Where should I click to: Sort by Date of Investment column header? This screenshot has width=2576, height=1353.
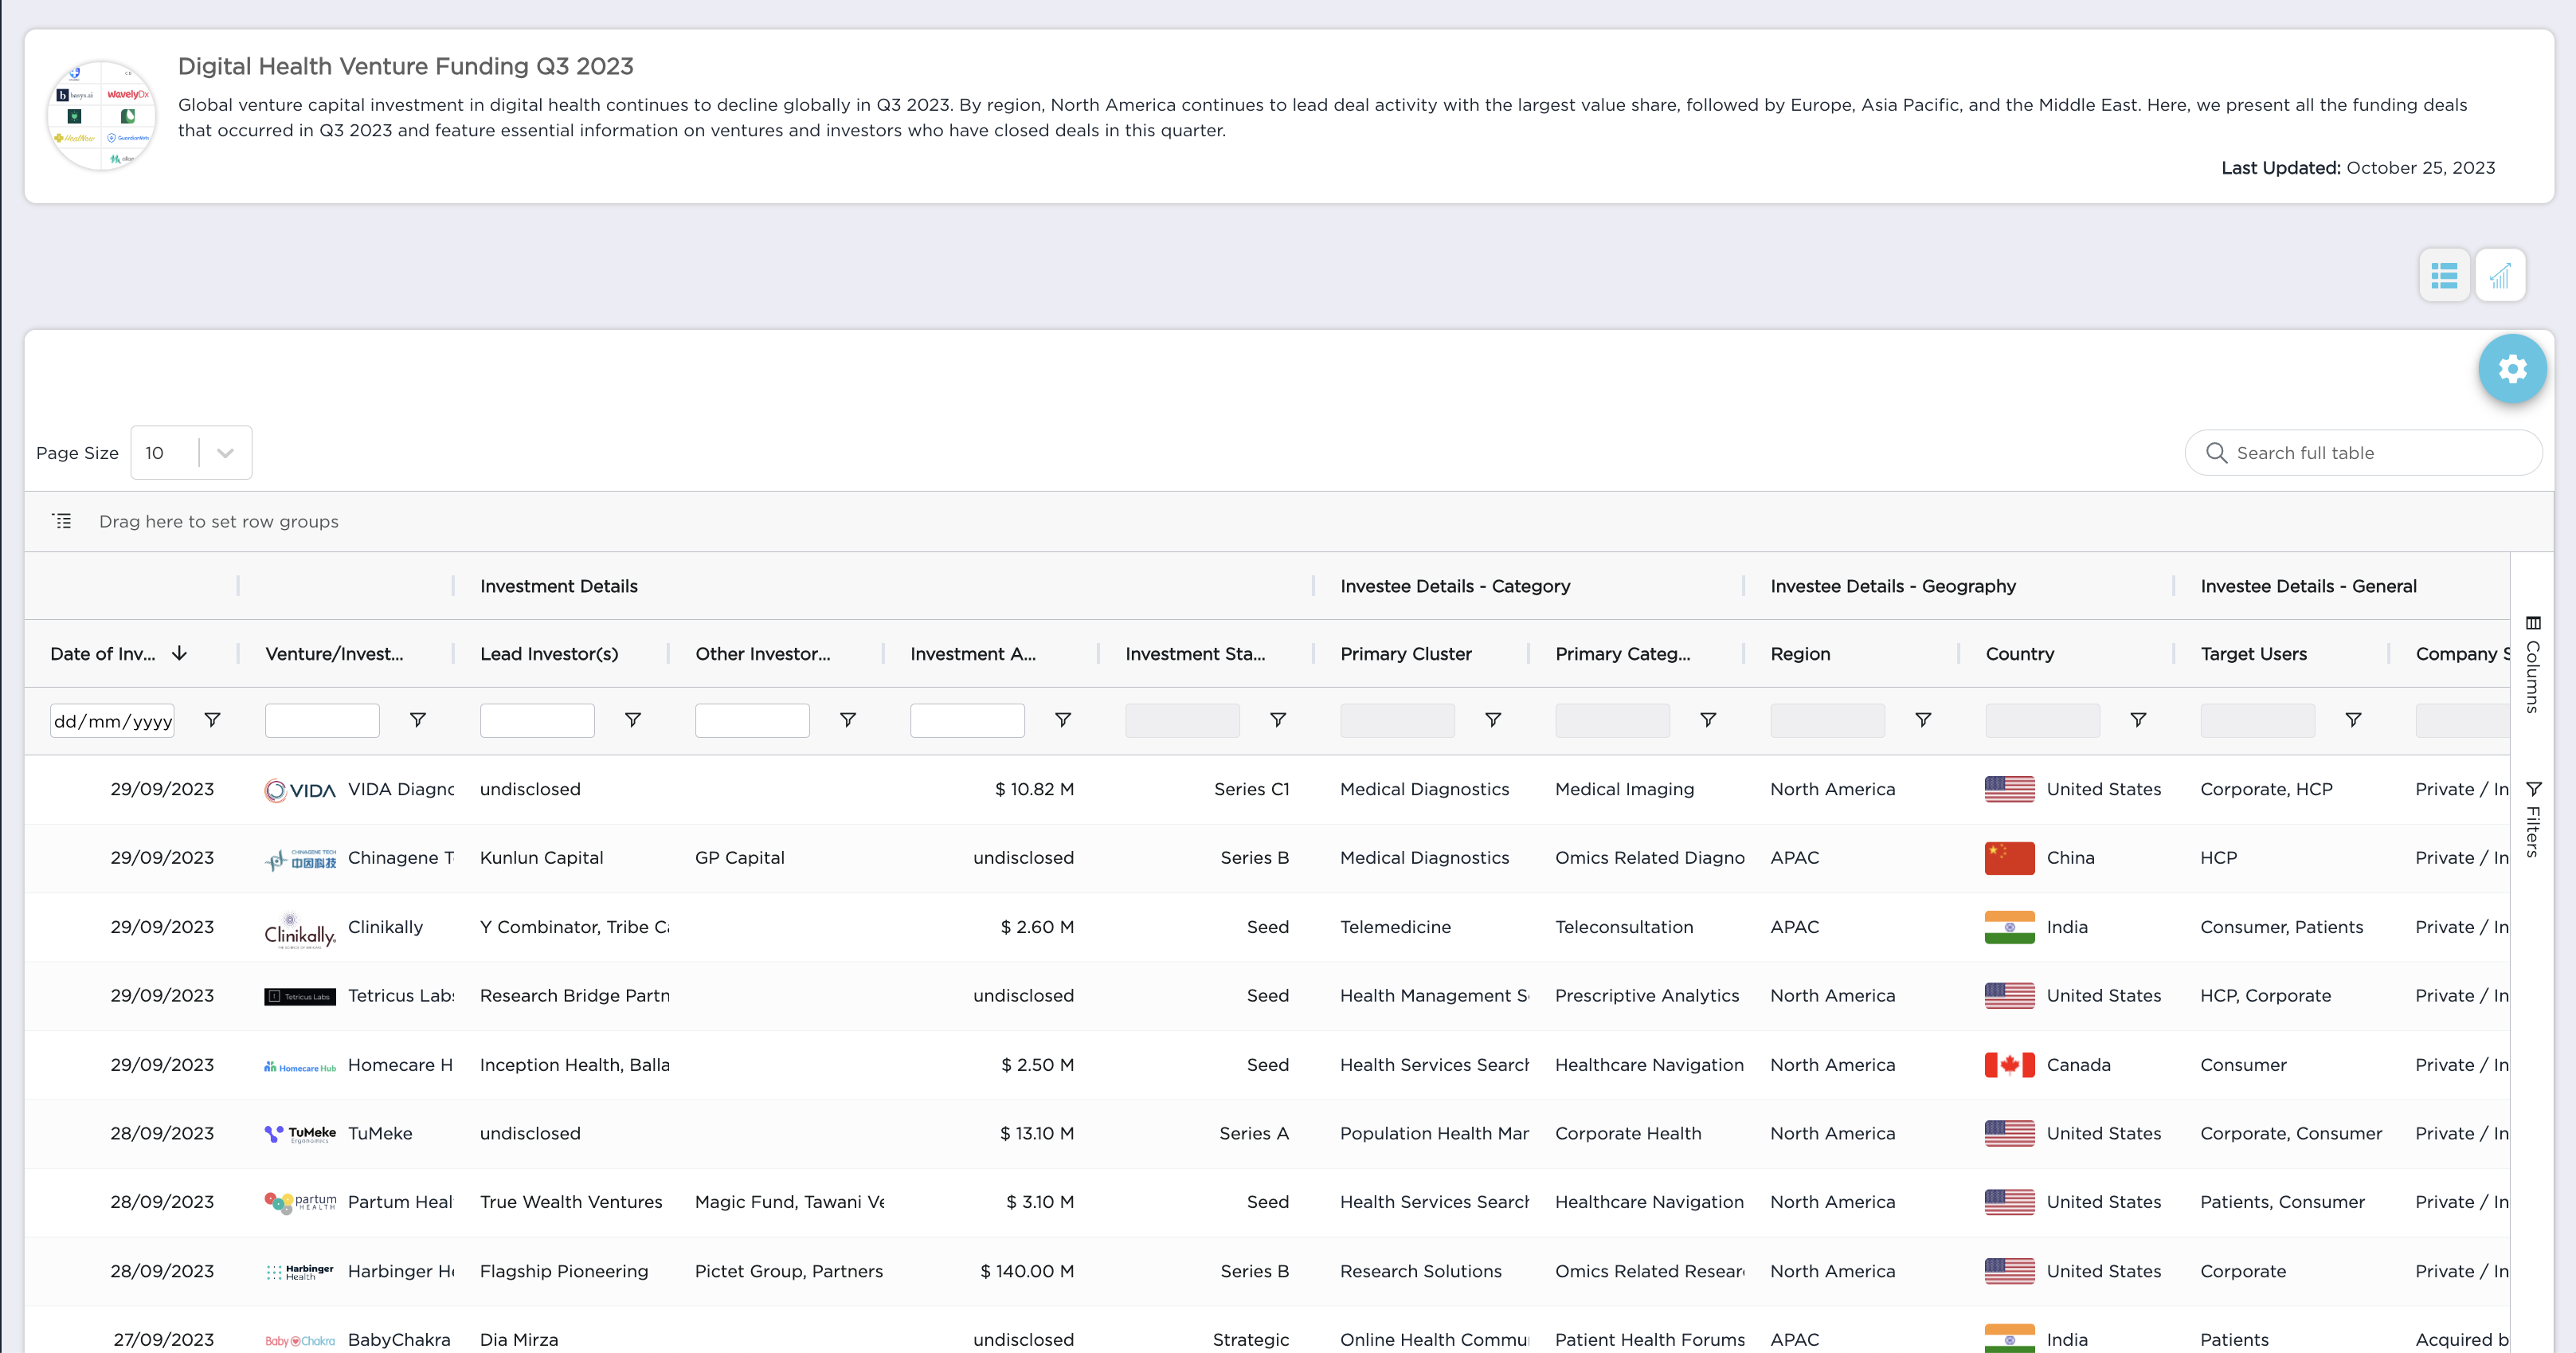[103, 654]
